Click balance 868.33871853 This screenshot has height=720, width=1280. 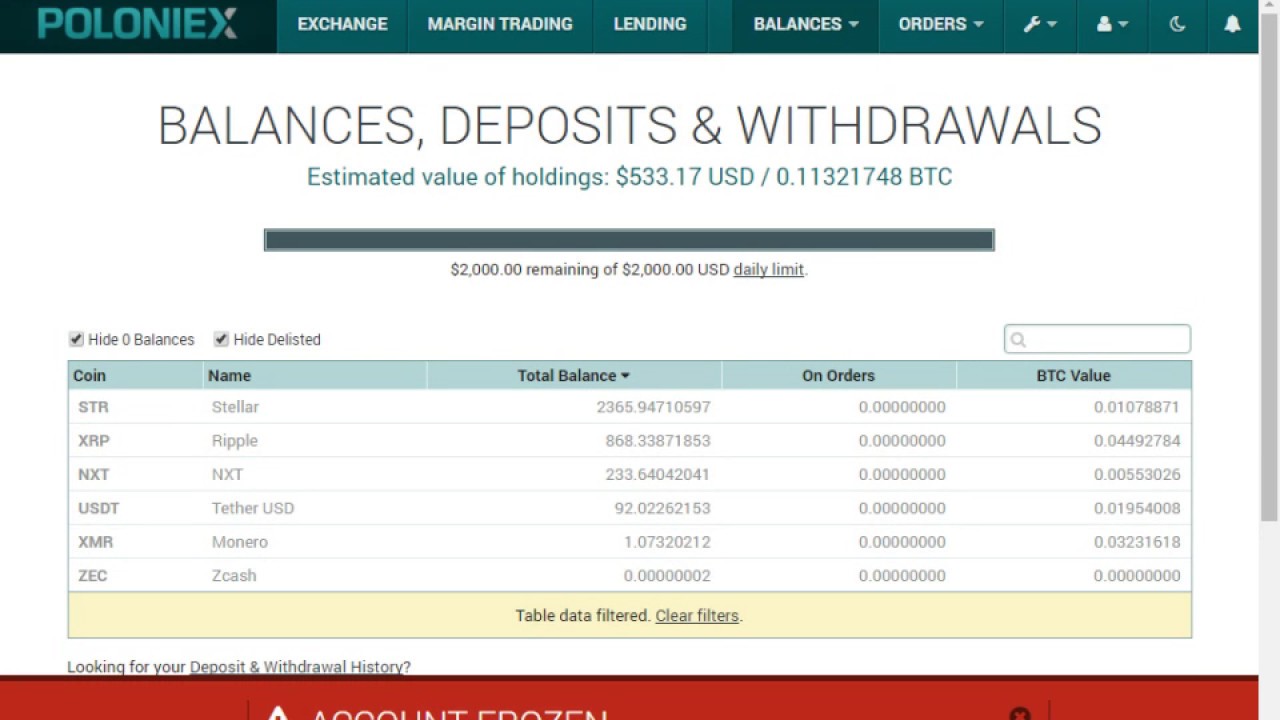pos(658,440)
